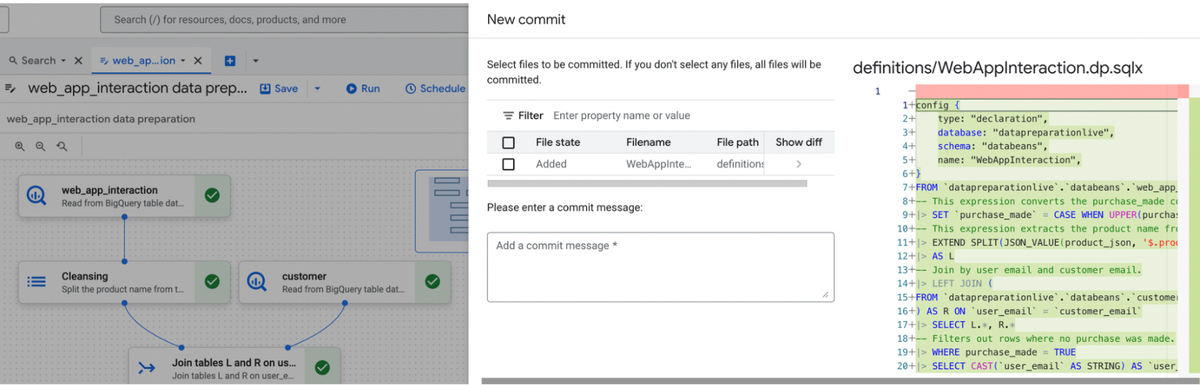Click the File path column header
1200x385 pixels.
(738, 142)
